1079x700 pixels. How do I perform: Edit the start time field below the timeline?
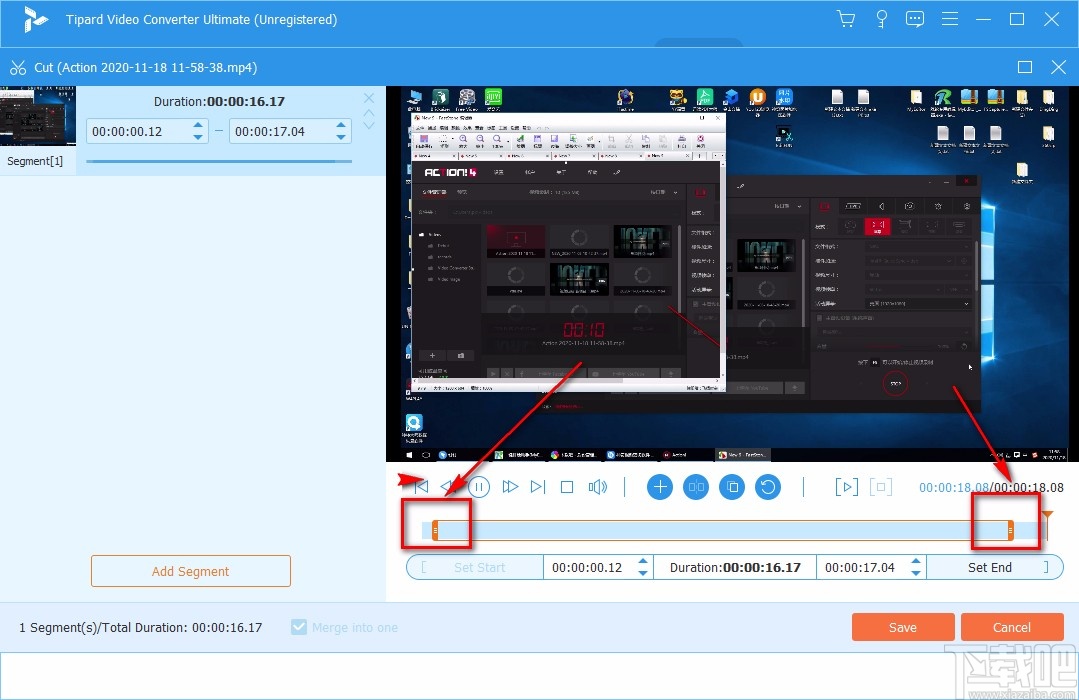click(x=588, y=567)
